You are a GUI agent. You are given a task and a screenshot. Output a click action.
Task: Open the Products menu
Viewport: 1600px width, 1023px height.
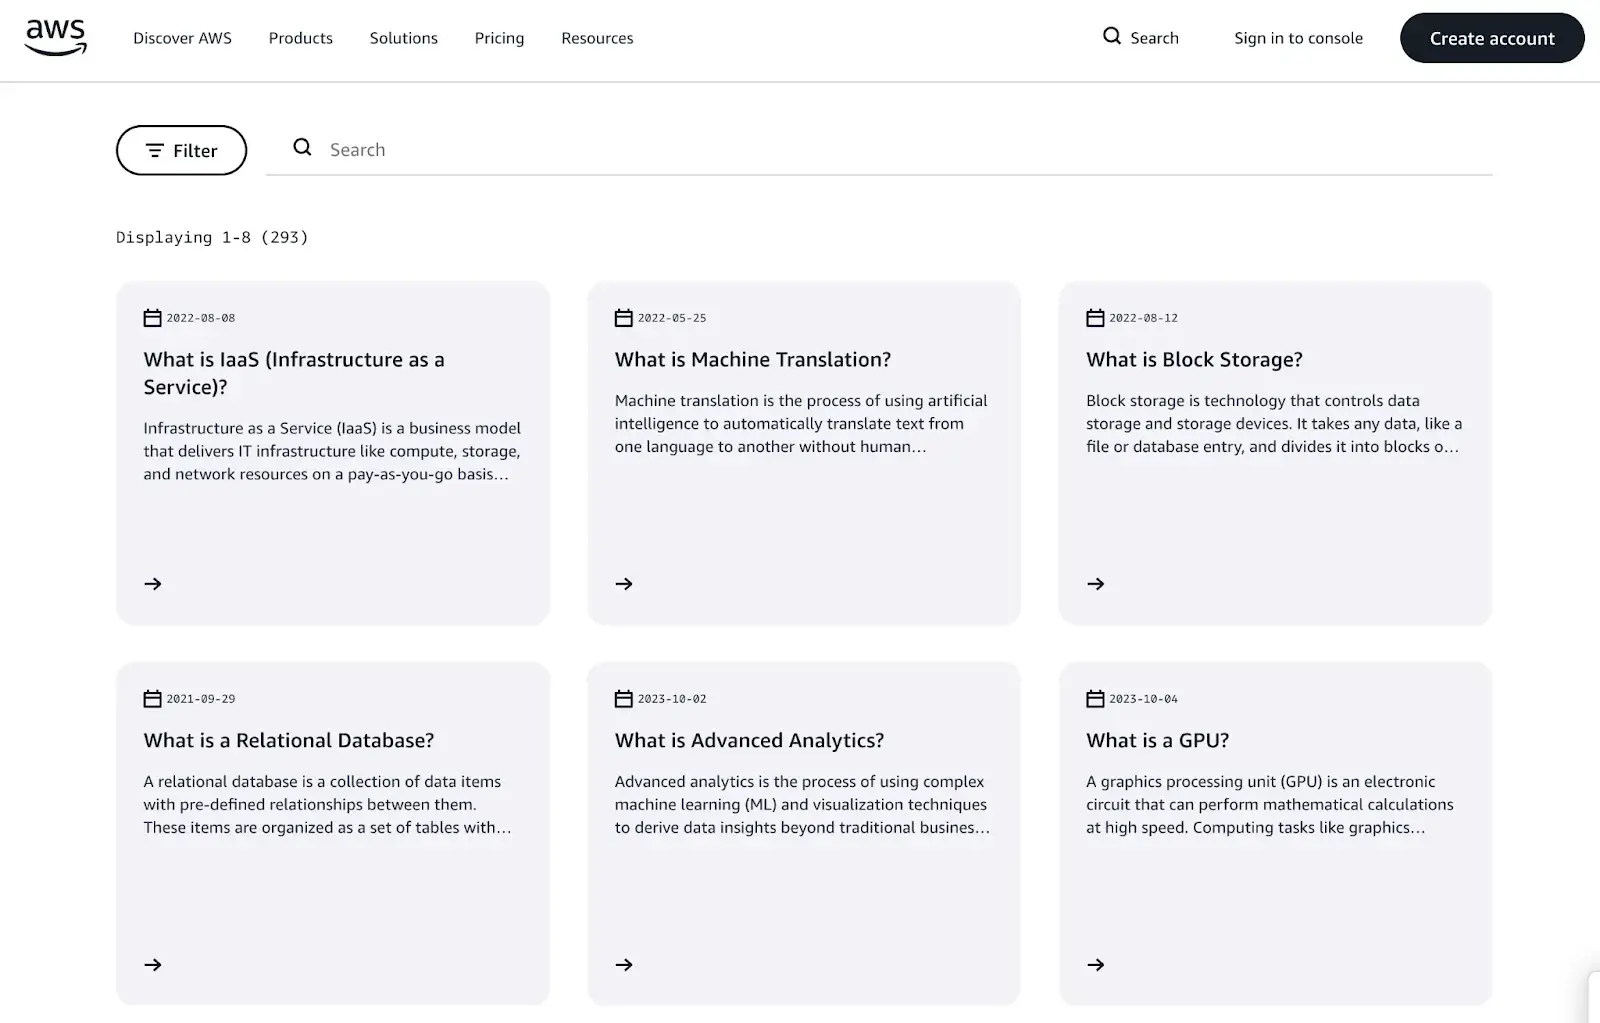300,38
